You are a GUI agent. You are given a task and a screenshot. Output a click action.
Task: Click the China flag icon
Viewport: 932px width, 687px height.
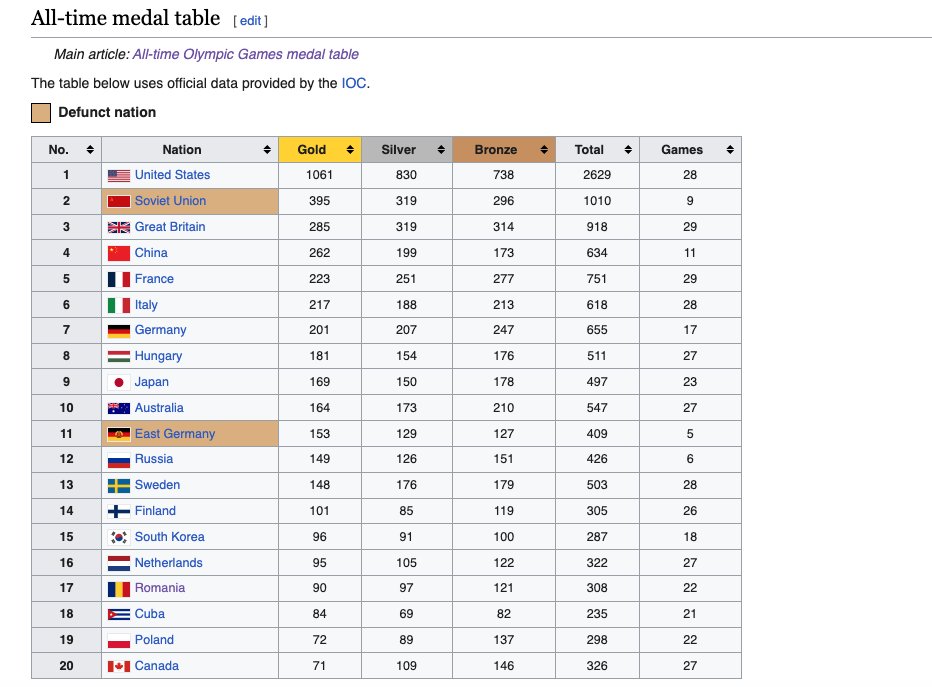tap(119, 253)
